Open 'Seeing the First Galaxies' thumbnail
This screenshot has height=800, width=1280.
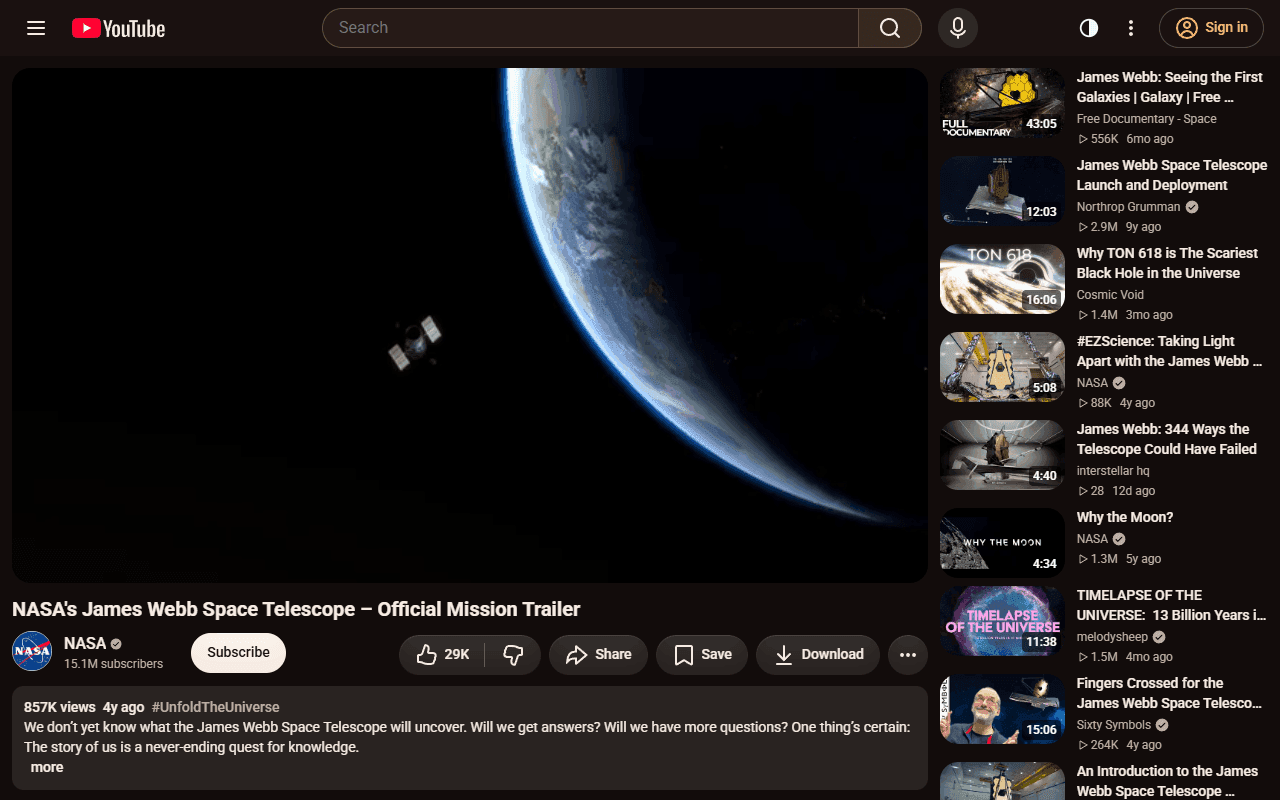point(1002,103)
